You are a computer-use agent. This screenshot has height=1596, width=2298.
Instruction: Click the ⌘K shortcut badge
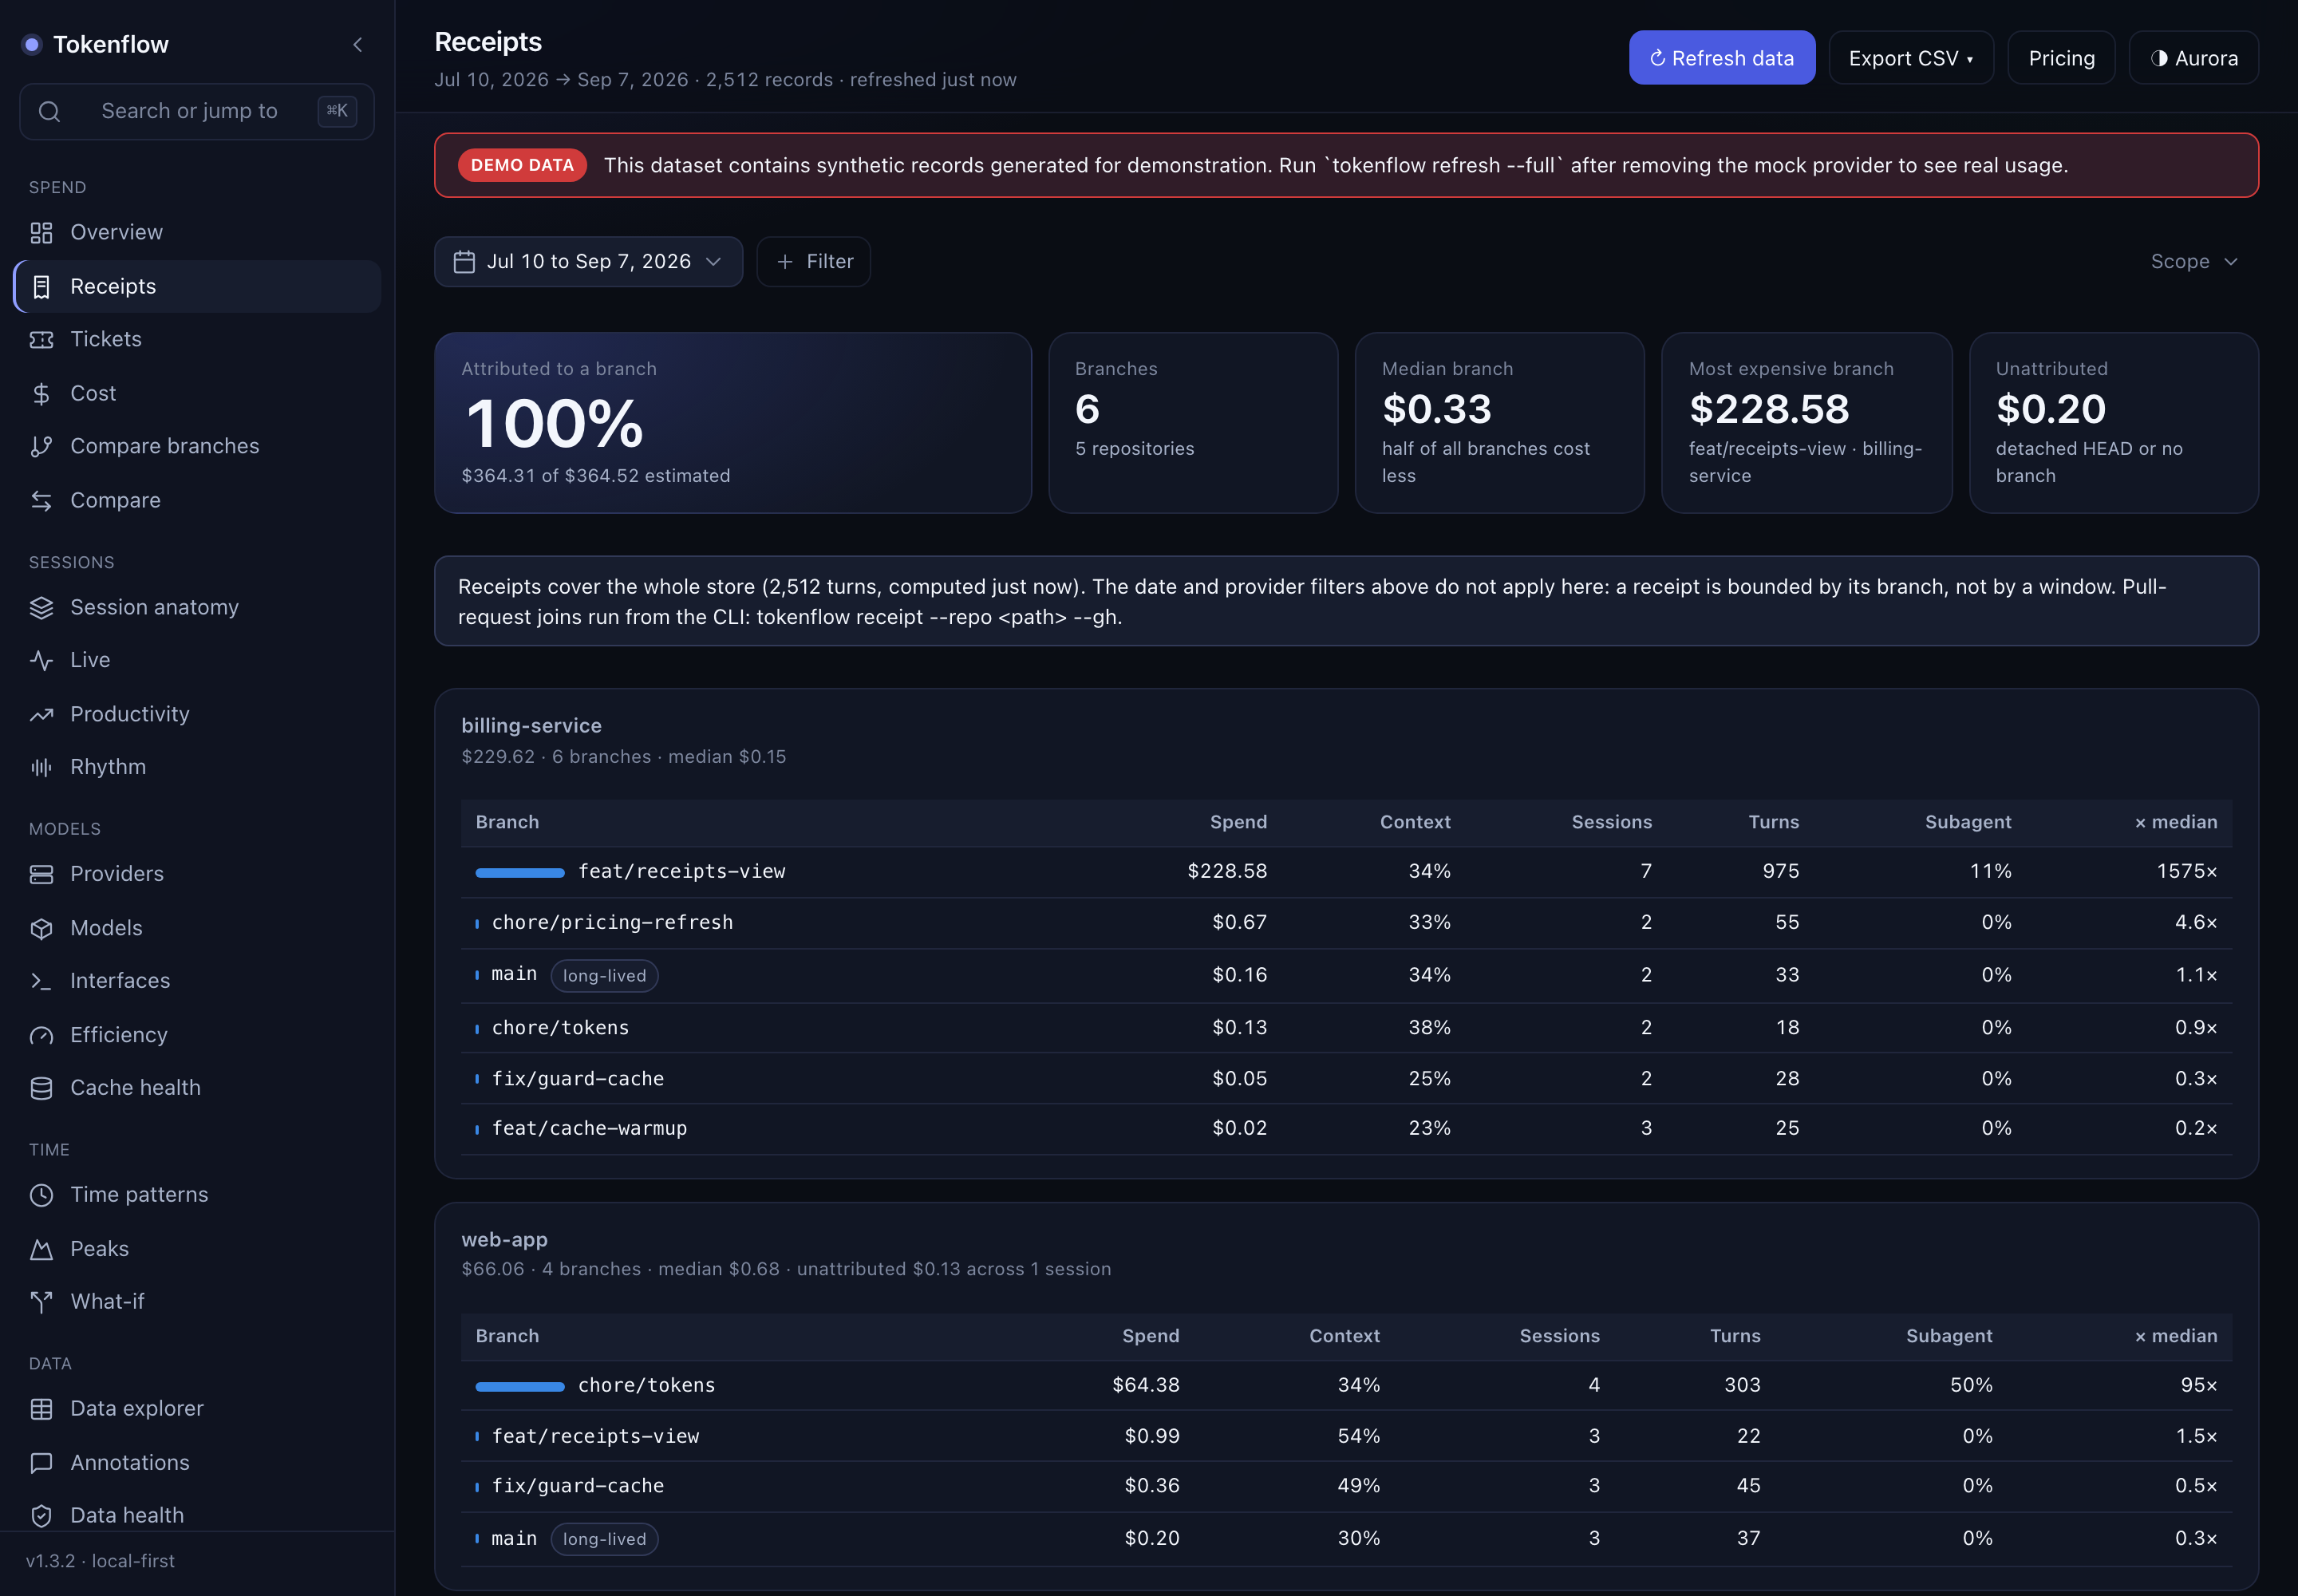pos(337,112)
